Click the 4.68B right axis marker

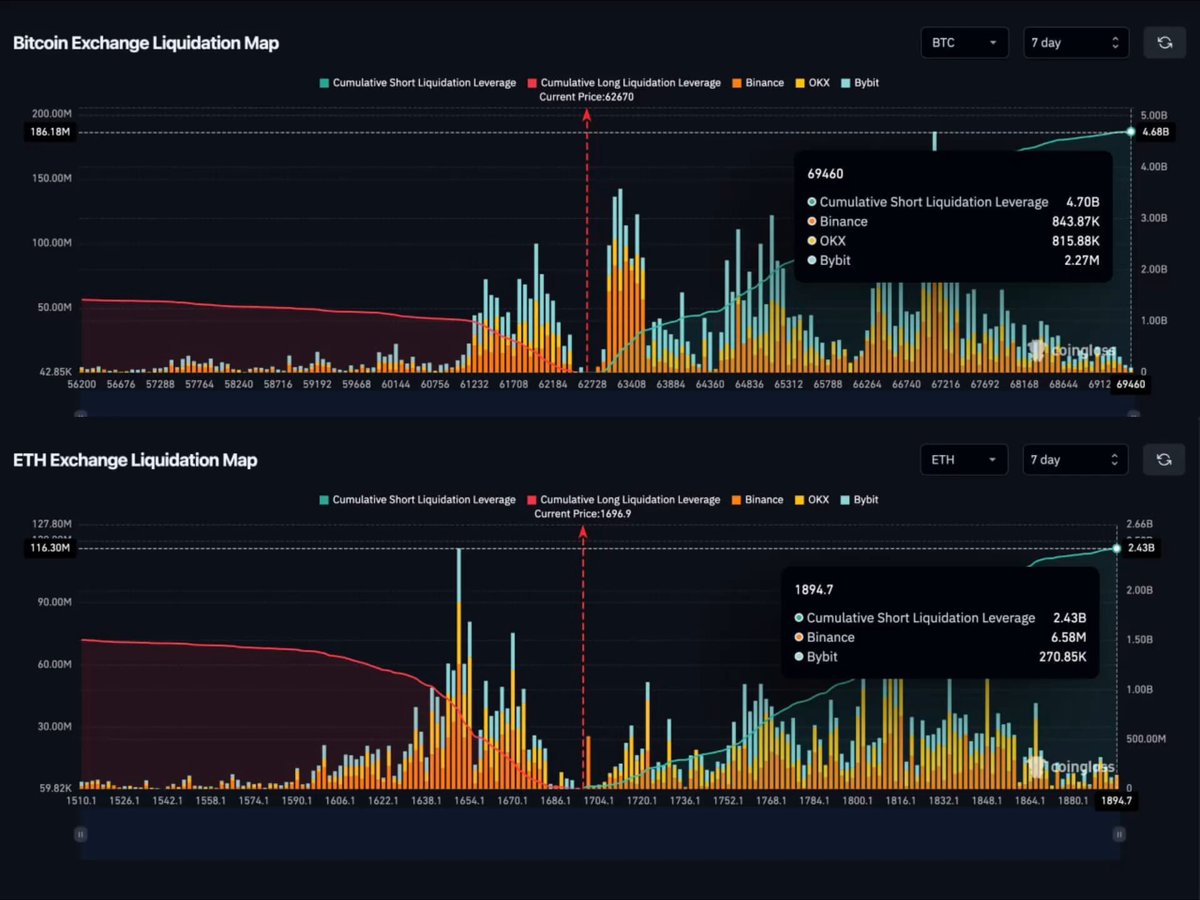[1155, 132]
